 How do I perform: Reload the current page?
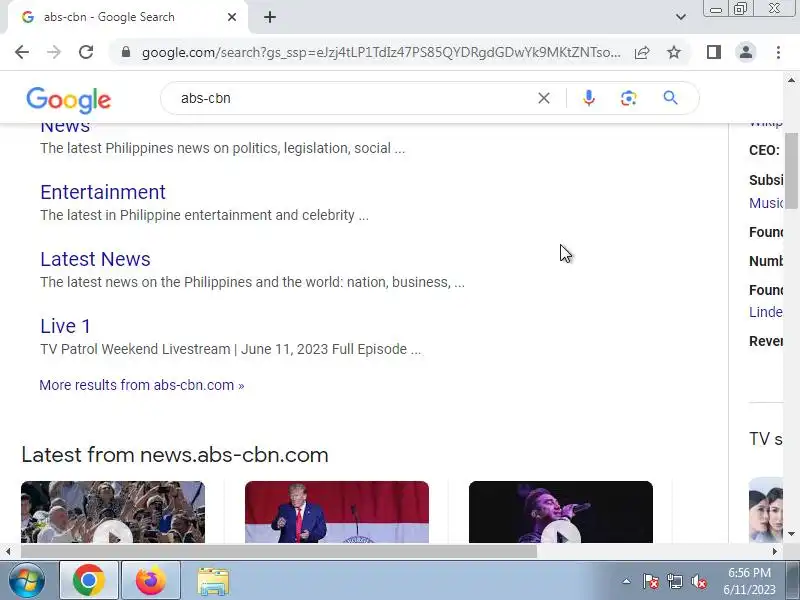click(x=86, y=52)
